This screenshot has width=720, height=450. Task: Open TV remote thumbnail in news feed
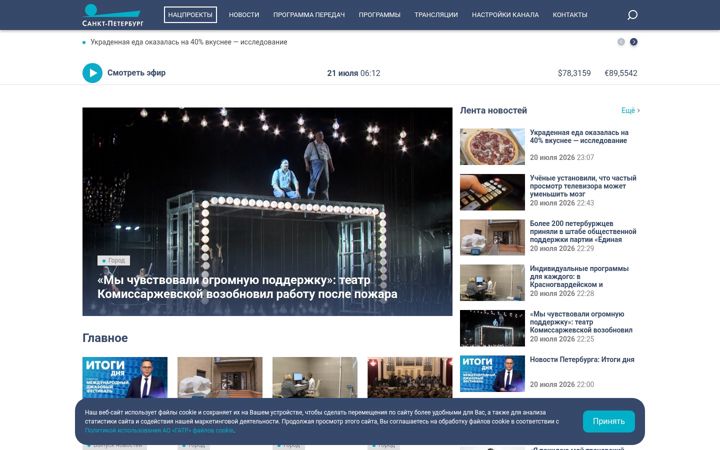[x=492, y=192]
